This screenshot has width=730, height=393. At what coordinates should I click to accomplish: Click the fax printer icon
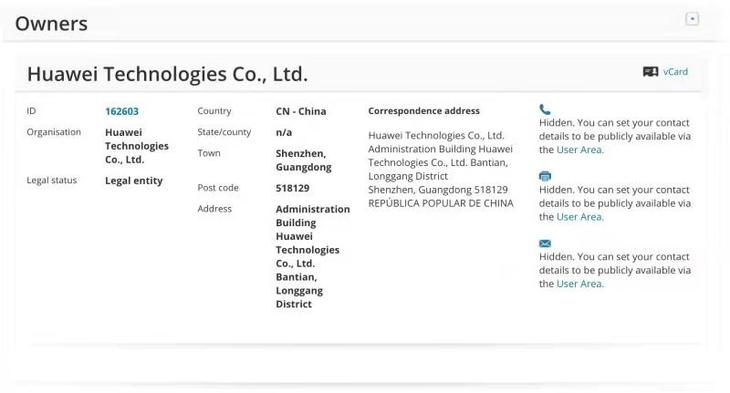coord(545,176)
